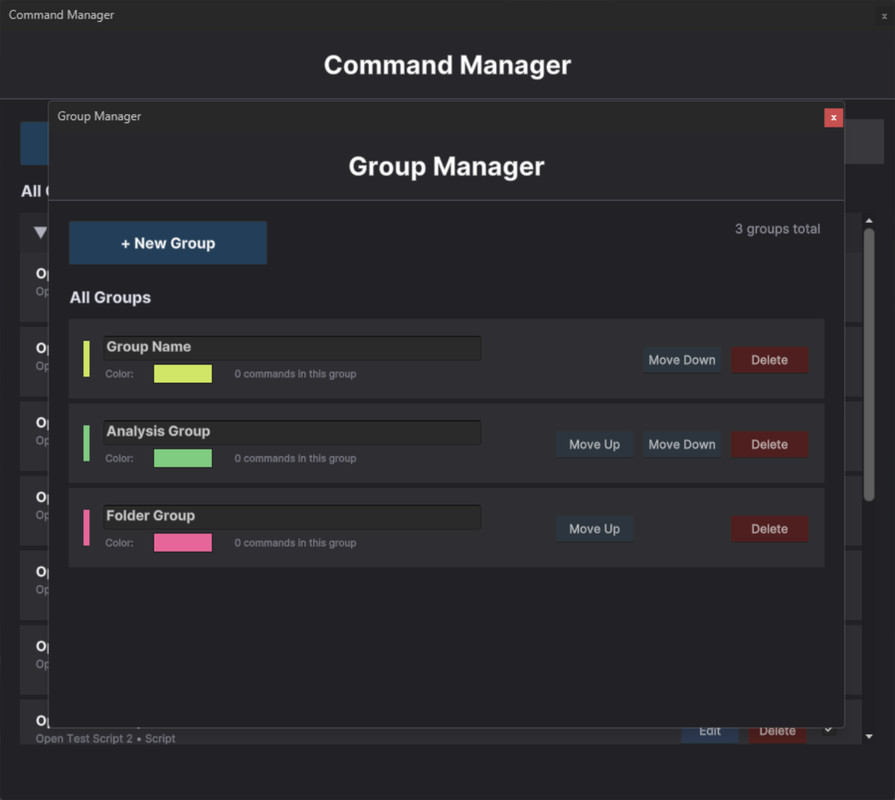The image size is (895, 800).
Task: Move the "Group Name" group down
Action: coord(681,360)
